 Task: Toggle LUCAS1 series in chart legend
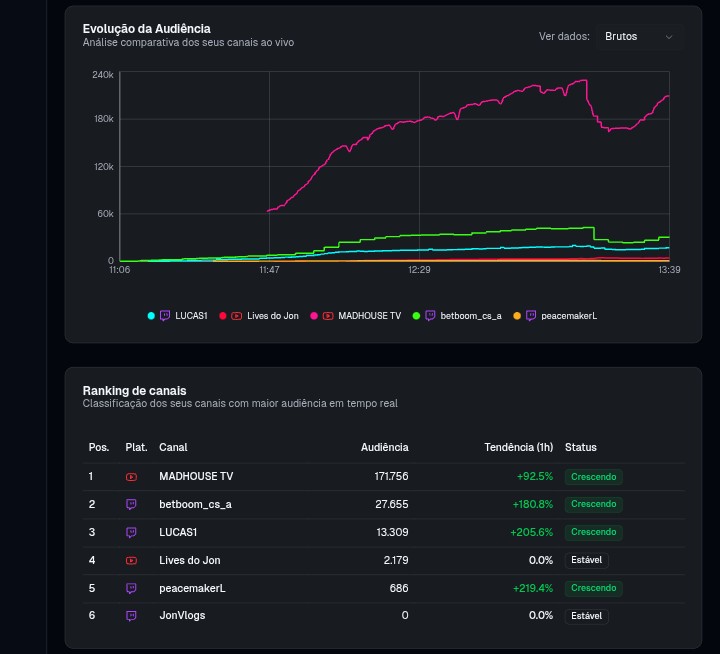point(177,316)
